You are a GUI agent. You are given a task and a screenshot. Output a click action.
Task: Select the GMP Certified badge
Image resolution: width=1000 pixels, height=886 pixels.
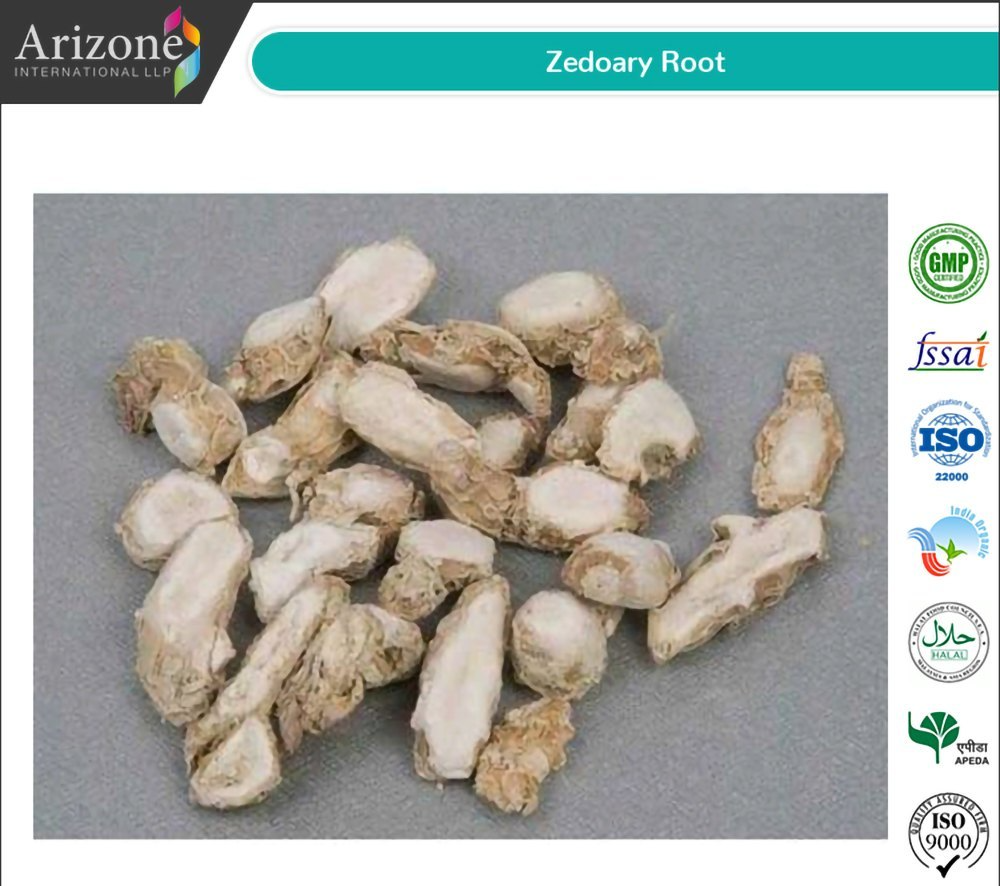(x=948, y=263)
